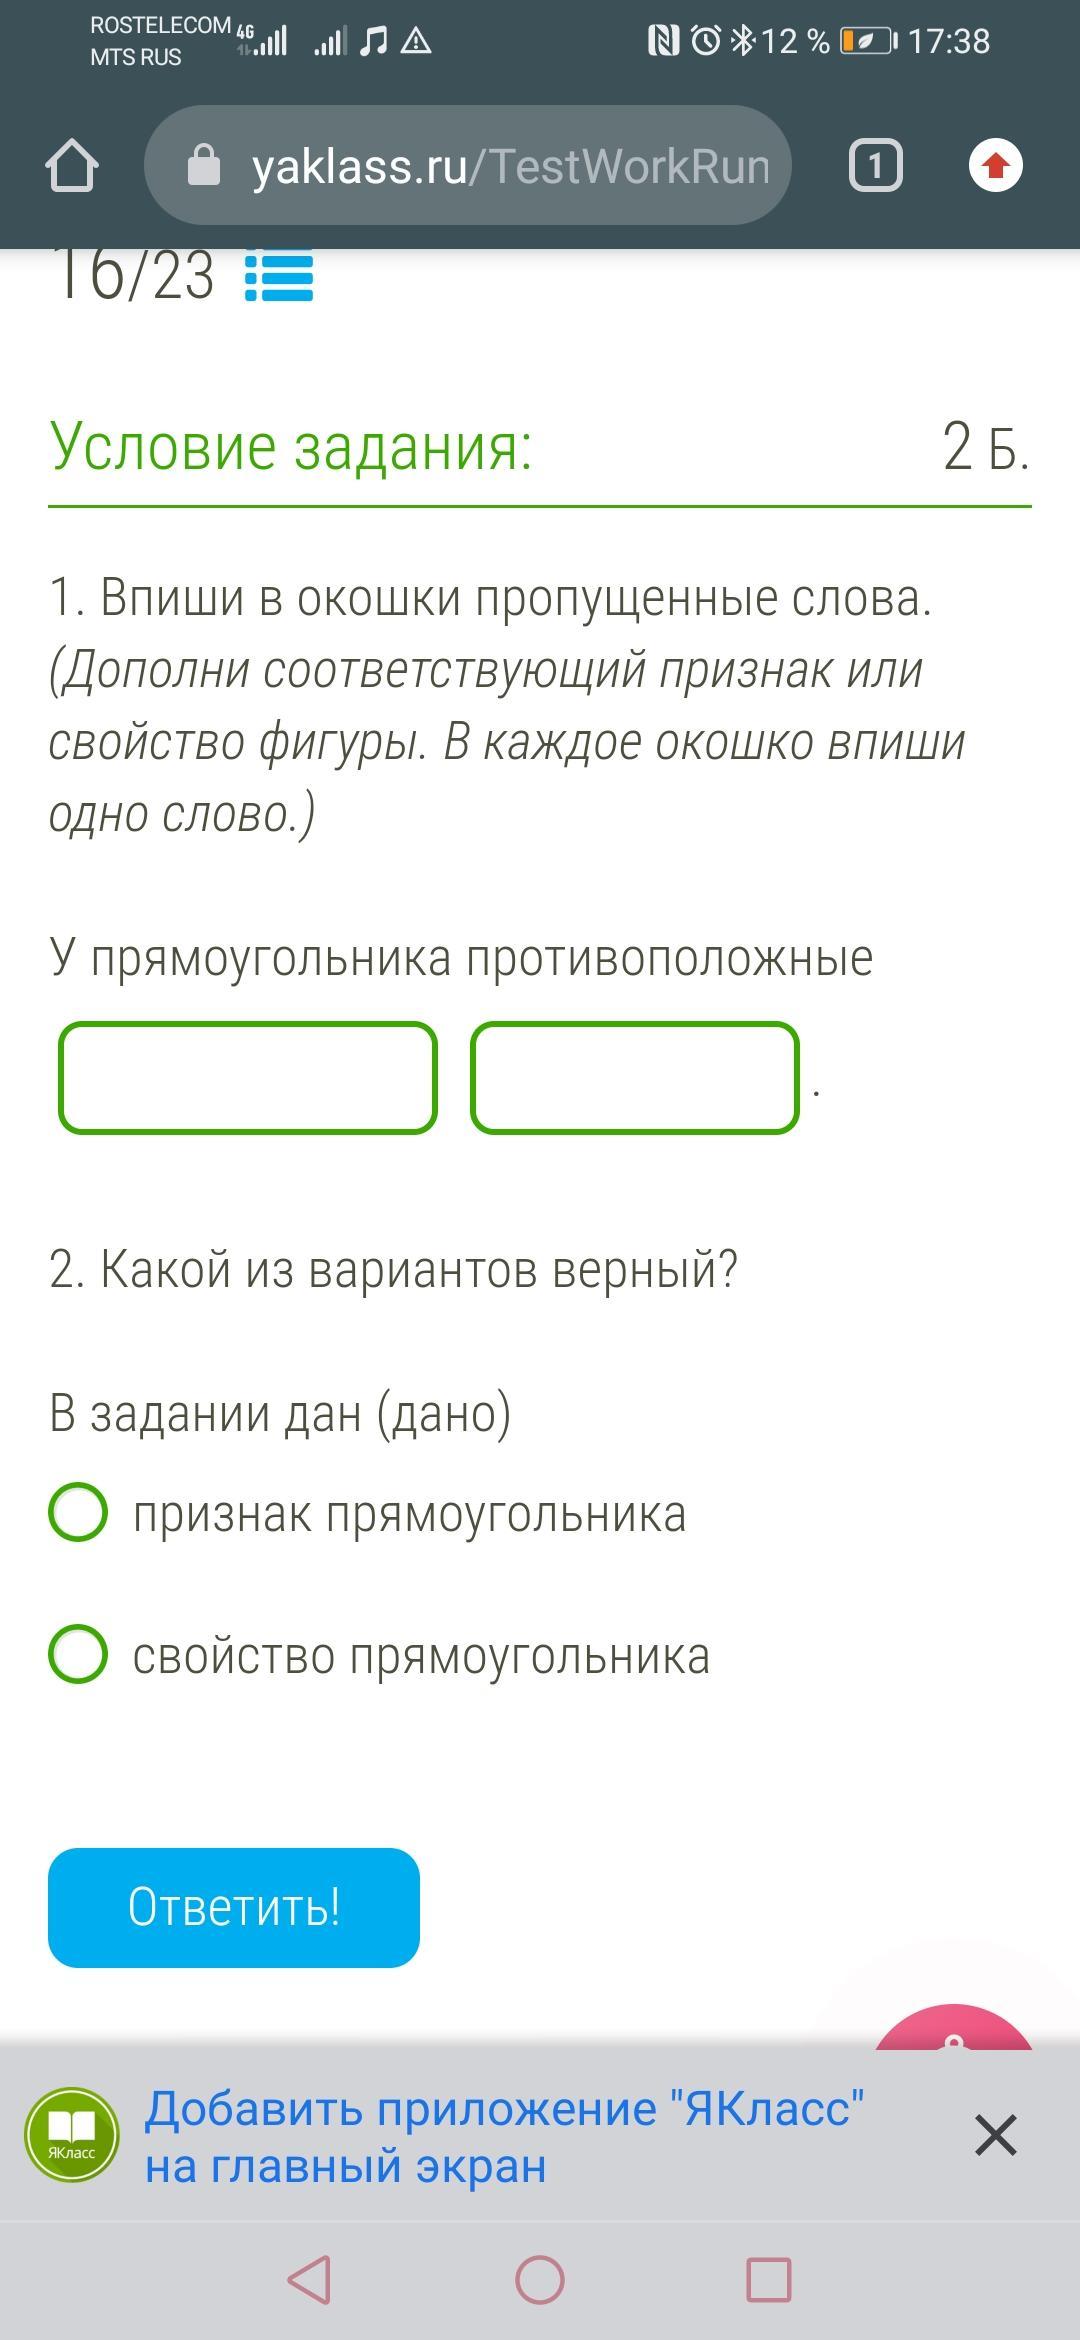Click the first empty answer box
The height and width of the screenshot is (2340, 1080).
coord(248,1078)
